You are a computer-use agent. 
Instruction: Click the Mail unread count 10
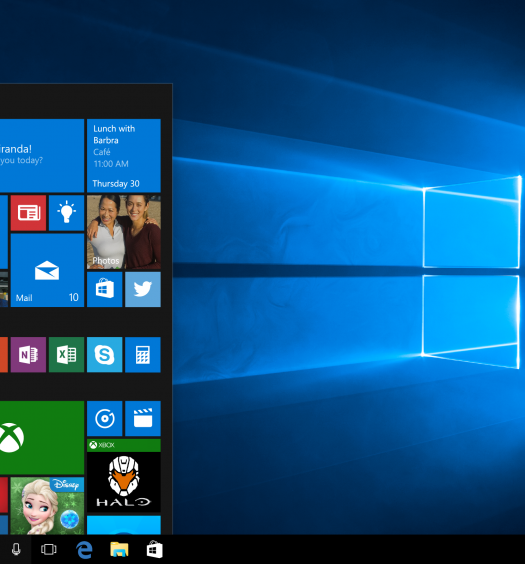click(x=74, y=297)
